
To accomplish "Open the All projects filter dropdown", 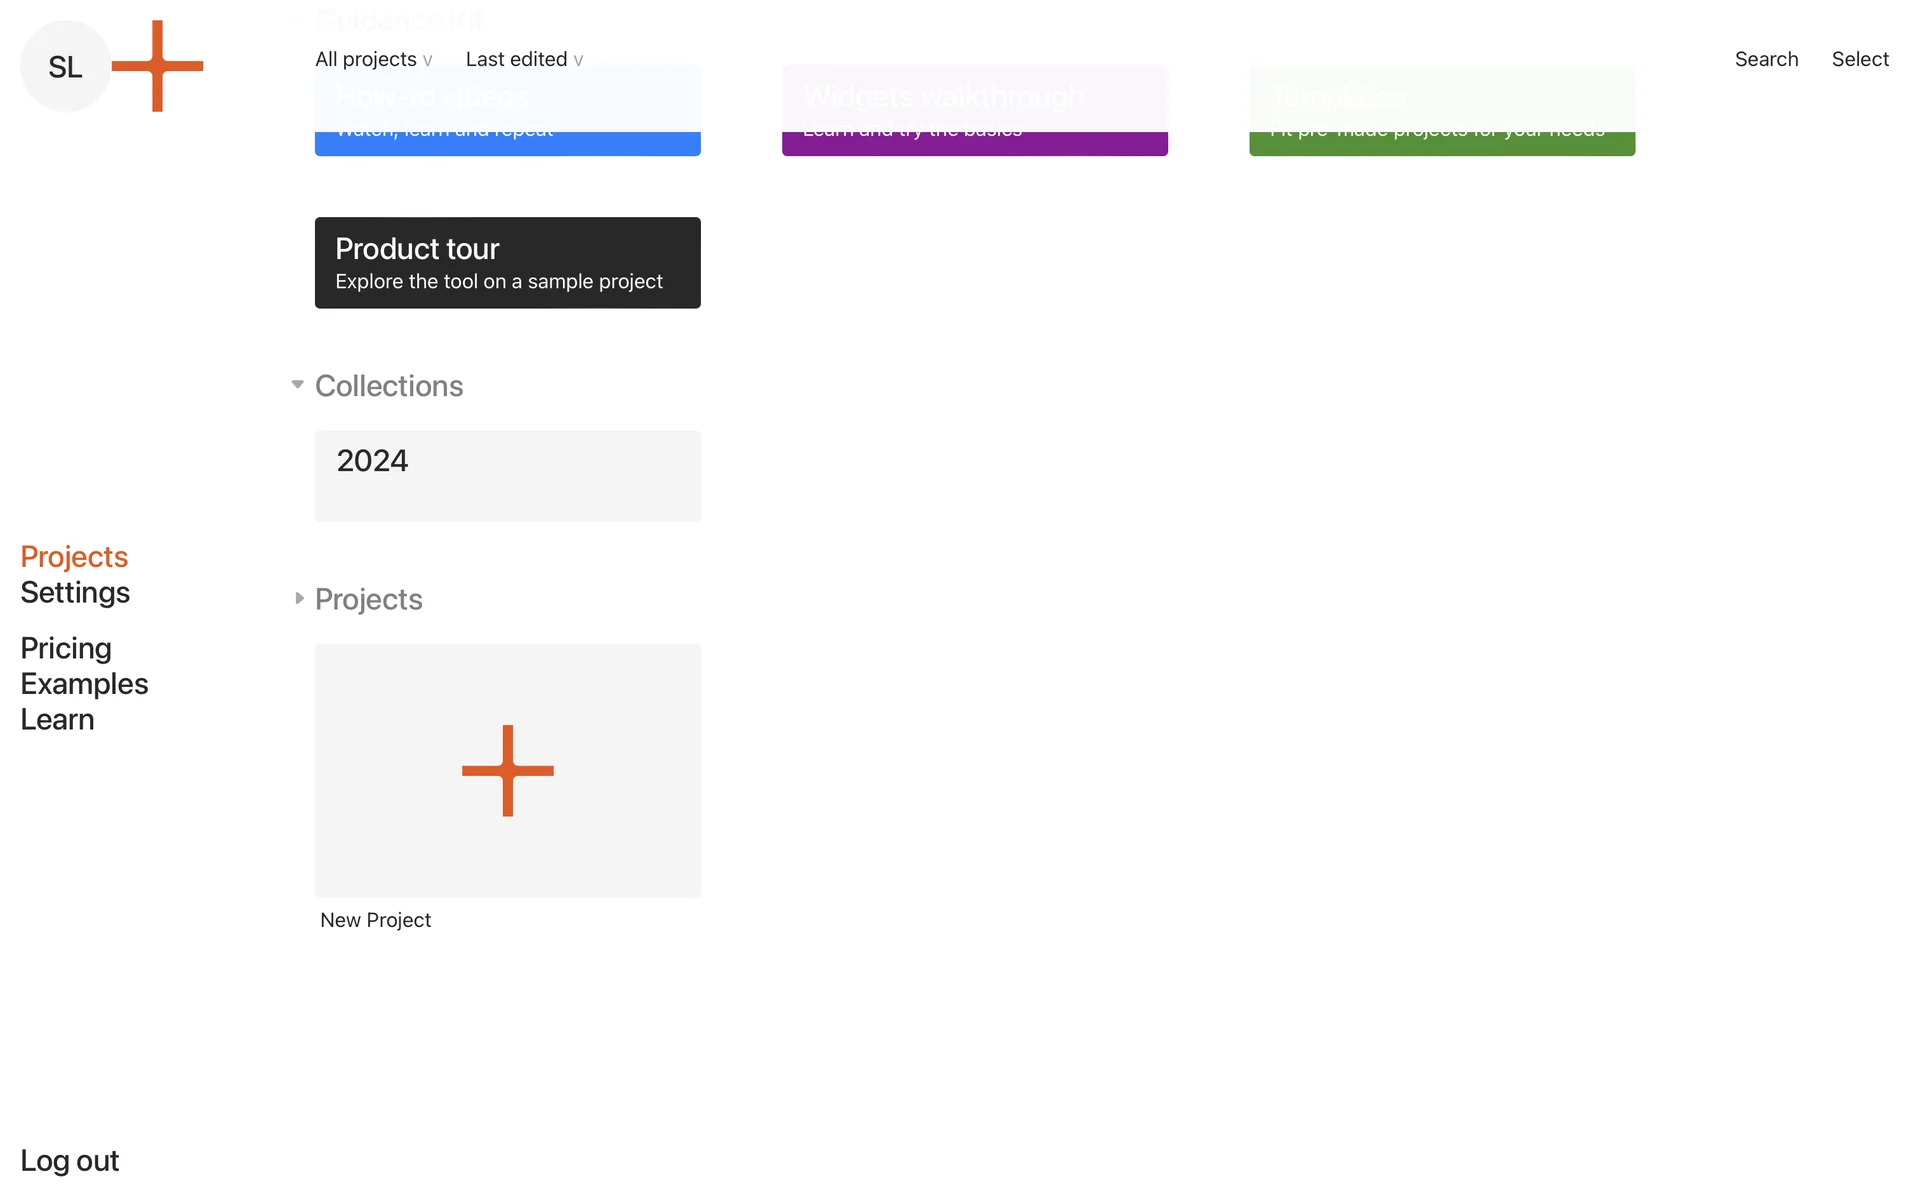I will tap(373, 59).
